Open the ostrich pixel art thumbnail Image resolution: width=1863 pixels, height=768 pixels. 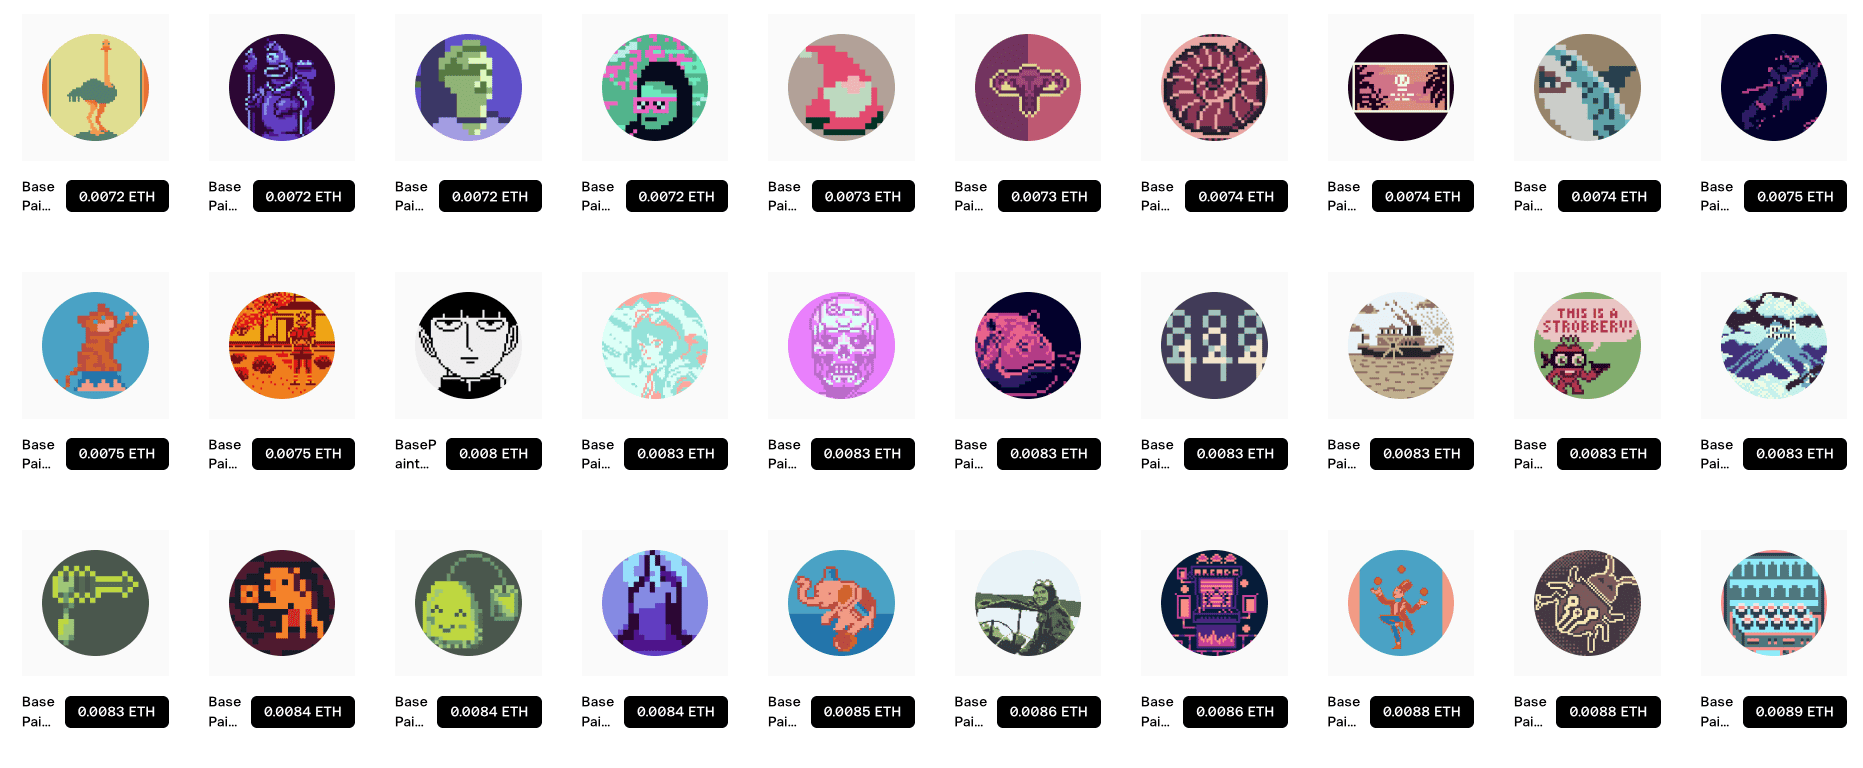95,87
